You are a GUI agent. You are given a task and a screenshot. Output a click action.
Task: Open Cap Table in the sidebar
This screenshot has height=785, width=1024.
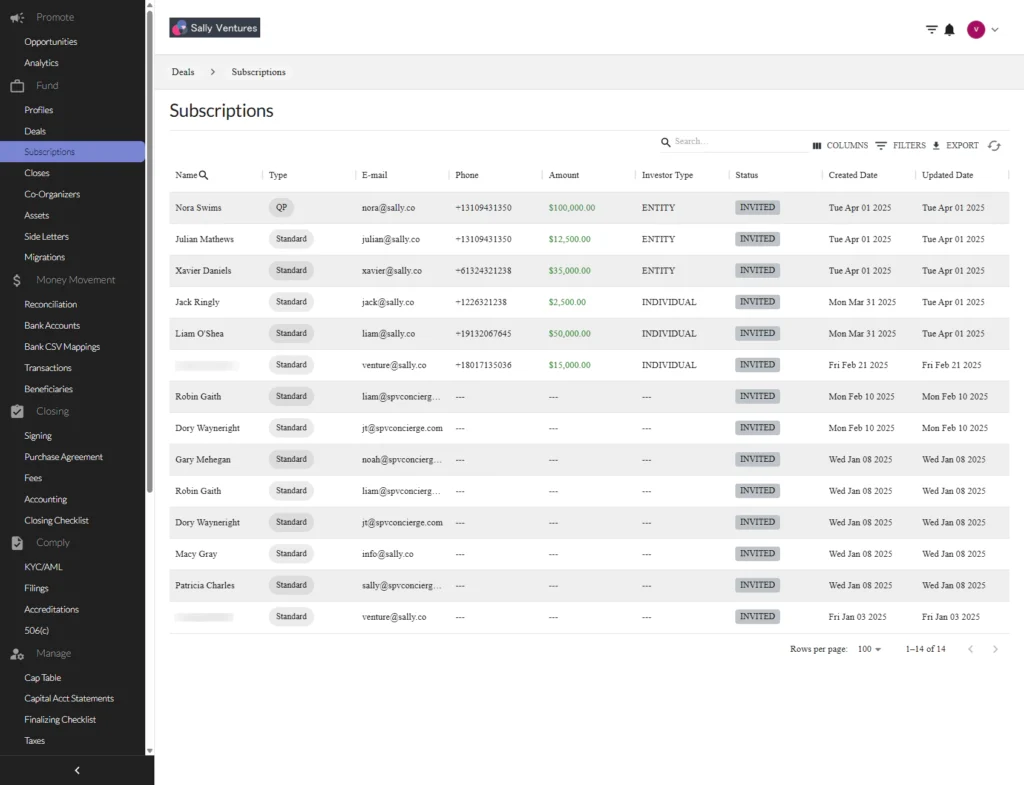43,678
